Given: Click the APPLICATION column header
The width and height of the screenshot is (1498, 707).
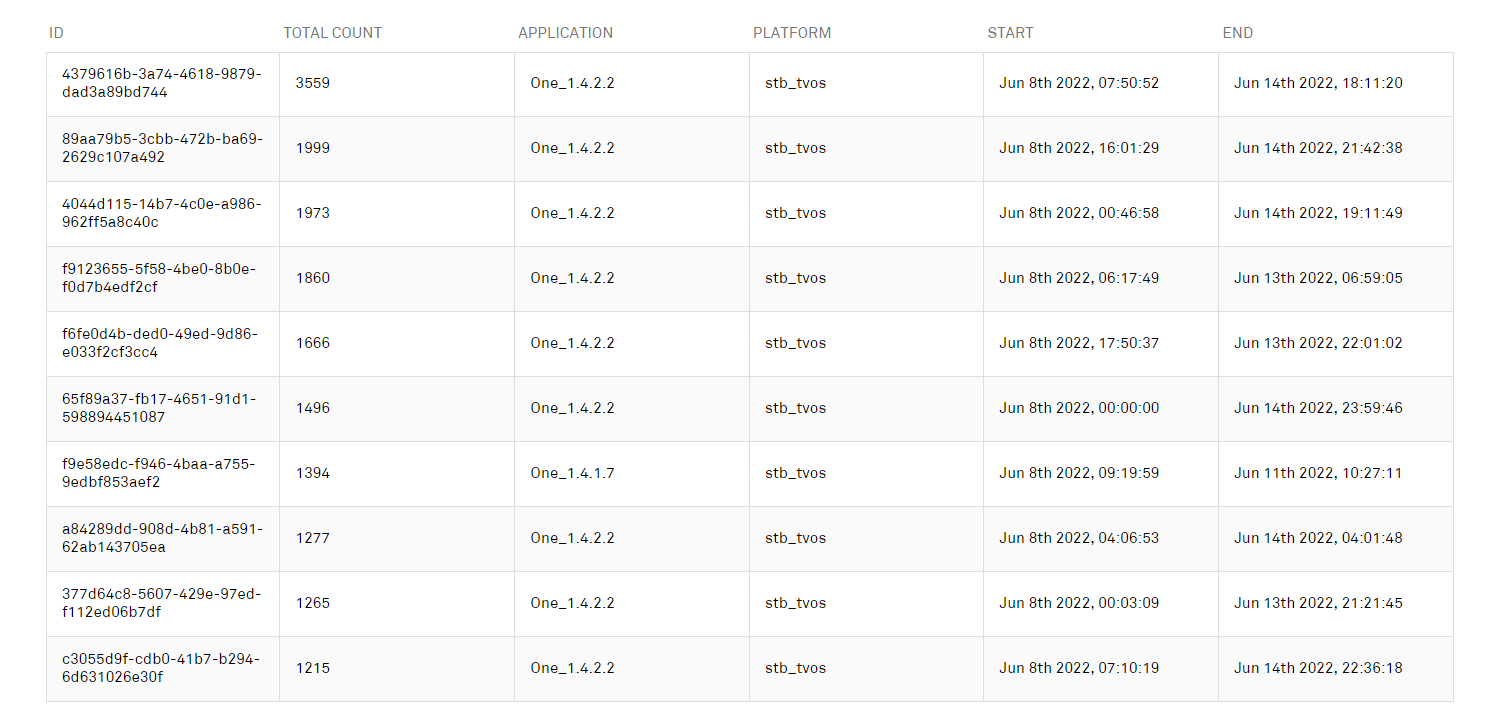Looking at the screenshot, I should (565, 33).
